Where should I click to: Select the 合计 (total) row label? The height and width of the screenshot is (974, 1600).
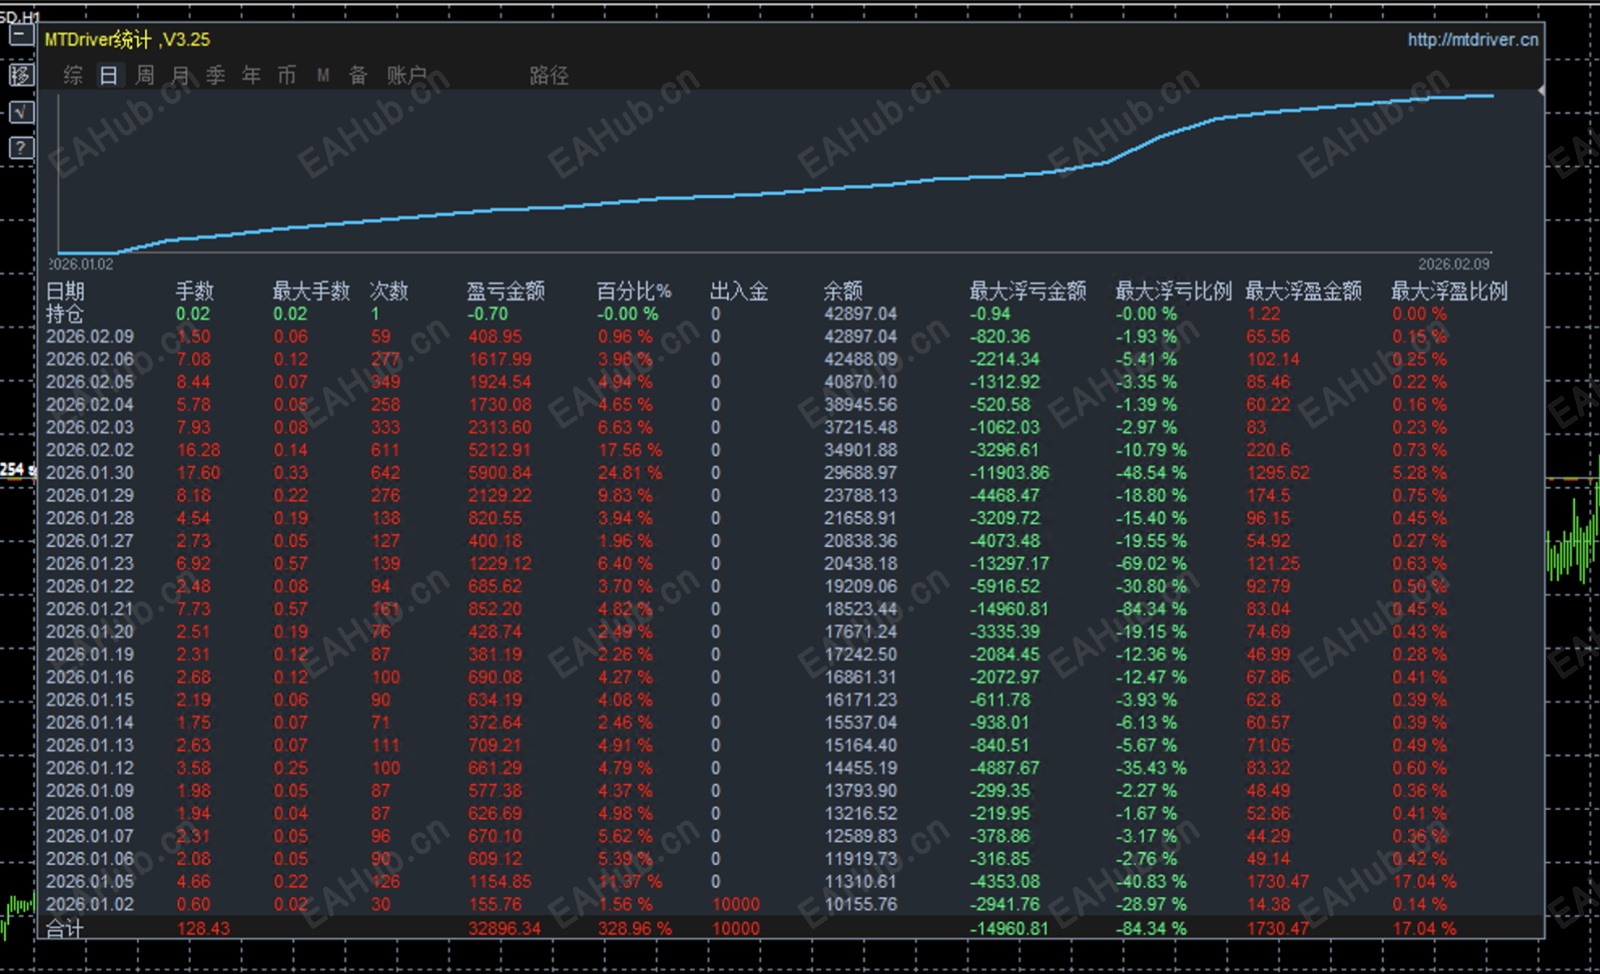tap(65, 928)
